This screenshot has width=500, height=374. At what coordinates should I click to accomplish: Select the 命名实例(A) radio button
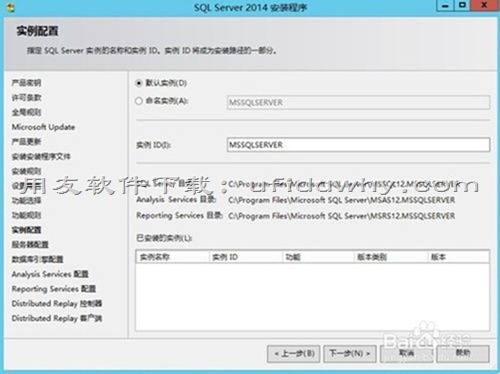[x=139, y=101]
